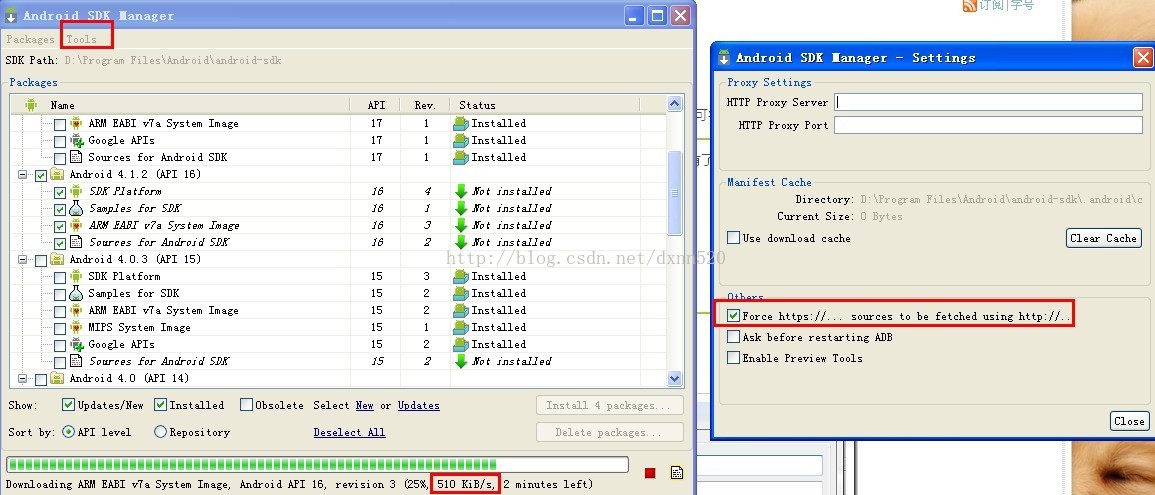Click the SDK Platform API 15 Android icon
1155x495 pixels.
pos(76,276)
